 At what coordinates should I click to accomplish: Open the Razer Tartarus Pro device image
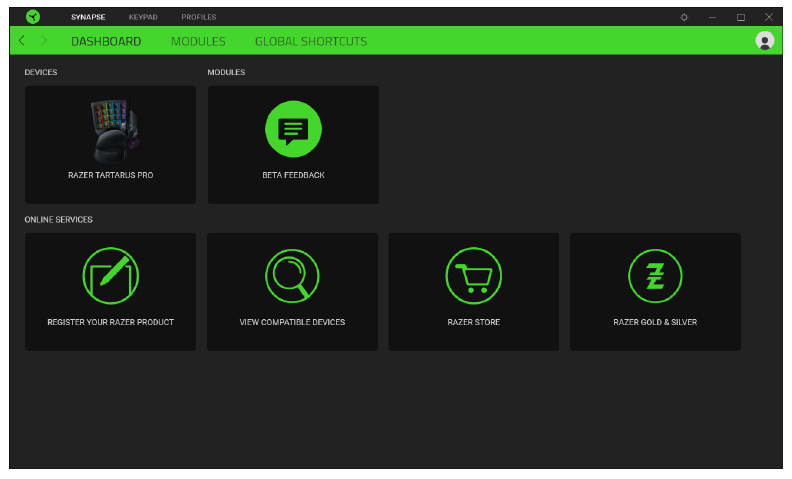pos(115,130)
